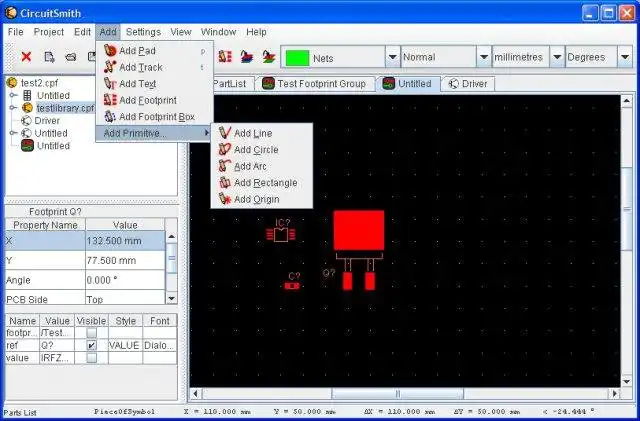Select Add Rectangle in the primitive submenu
640x421 pixels.
click(x=262, y=183)
